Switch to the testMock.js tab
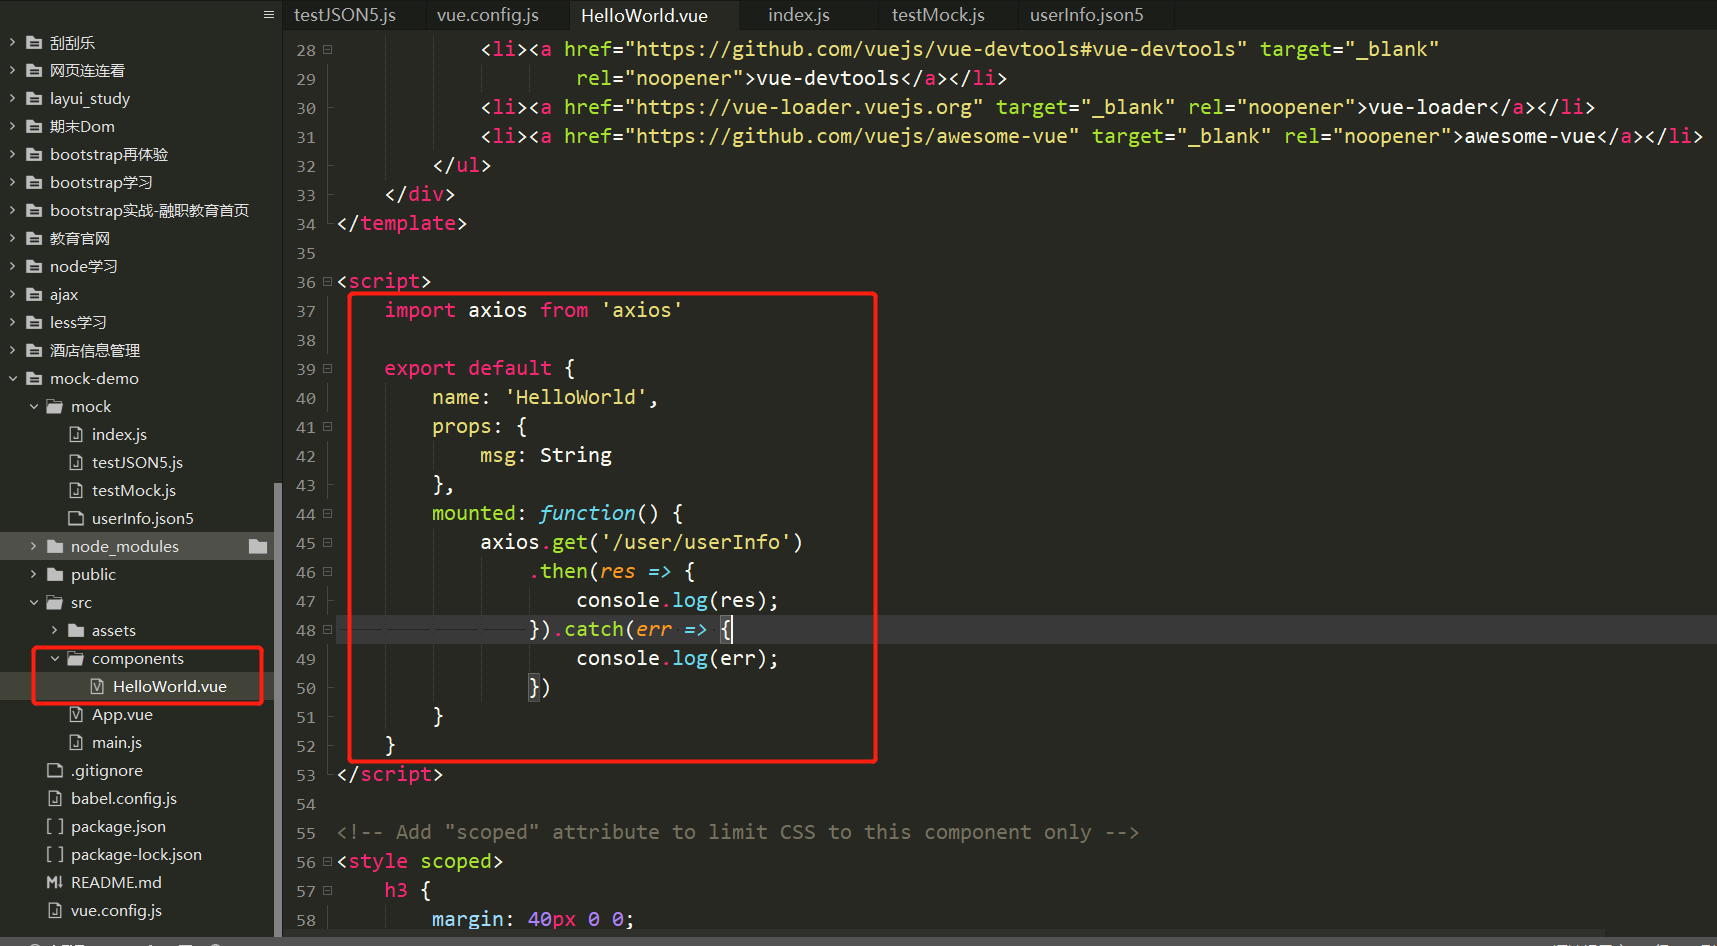Screen dimensions: 1717x946 pos(938,15)
